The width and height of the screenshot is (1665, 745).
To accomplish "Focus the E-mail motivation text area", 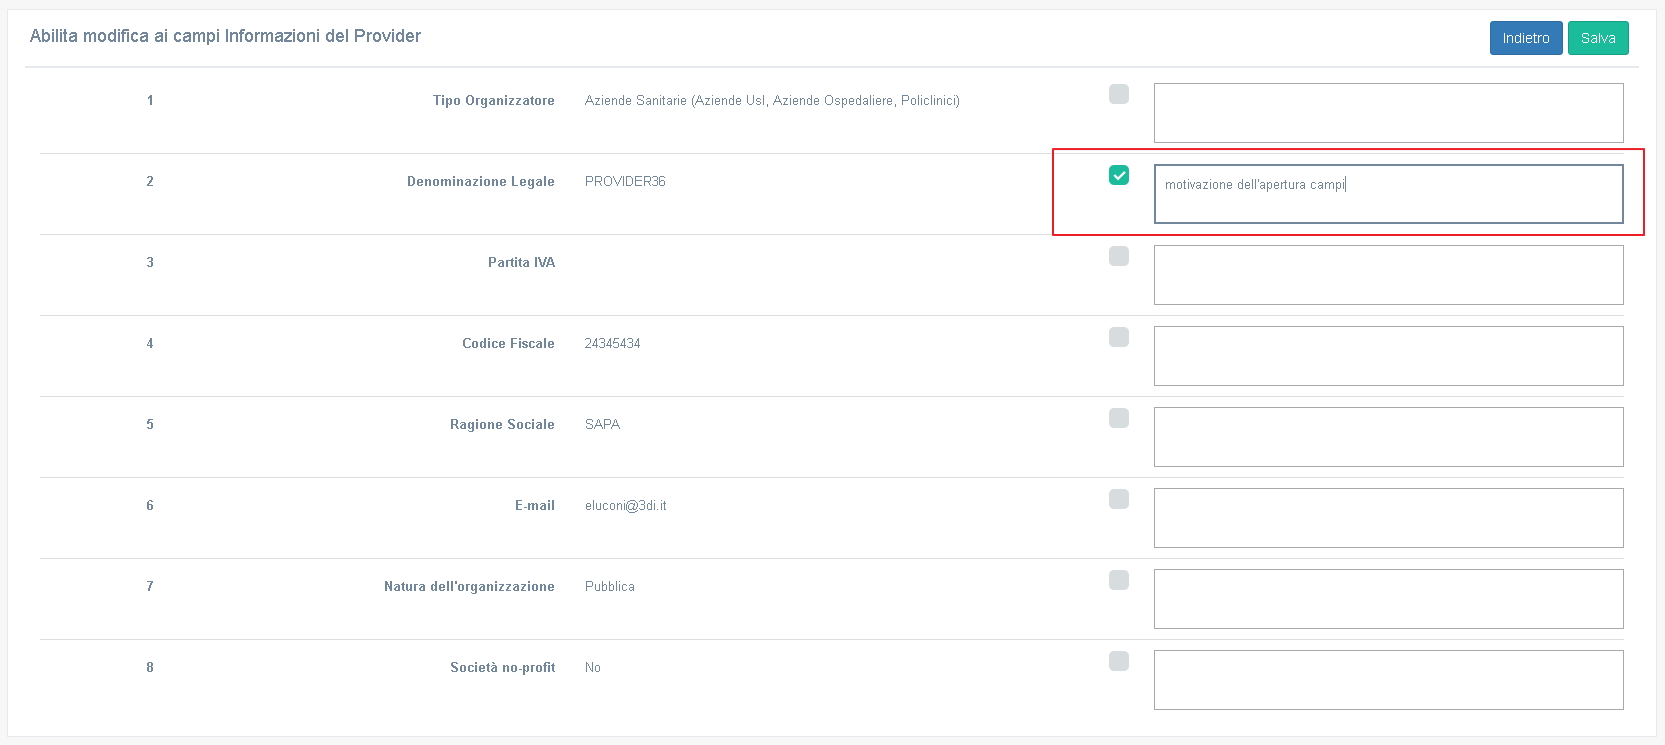I will pyautogui.click(x=1388, y=518).
